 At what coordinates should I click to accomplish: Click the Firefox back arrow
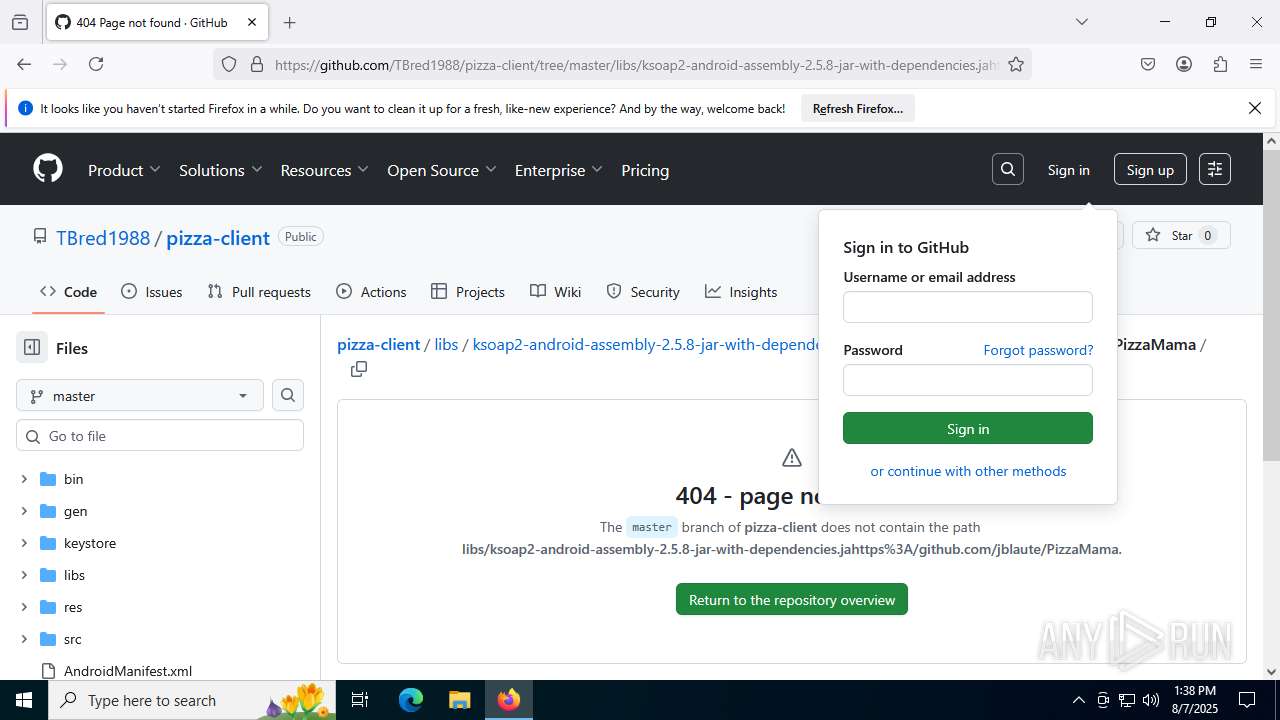pos(24,64)
